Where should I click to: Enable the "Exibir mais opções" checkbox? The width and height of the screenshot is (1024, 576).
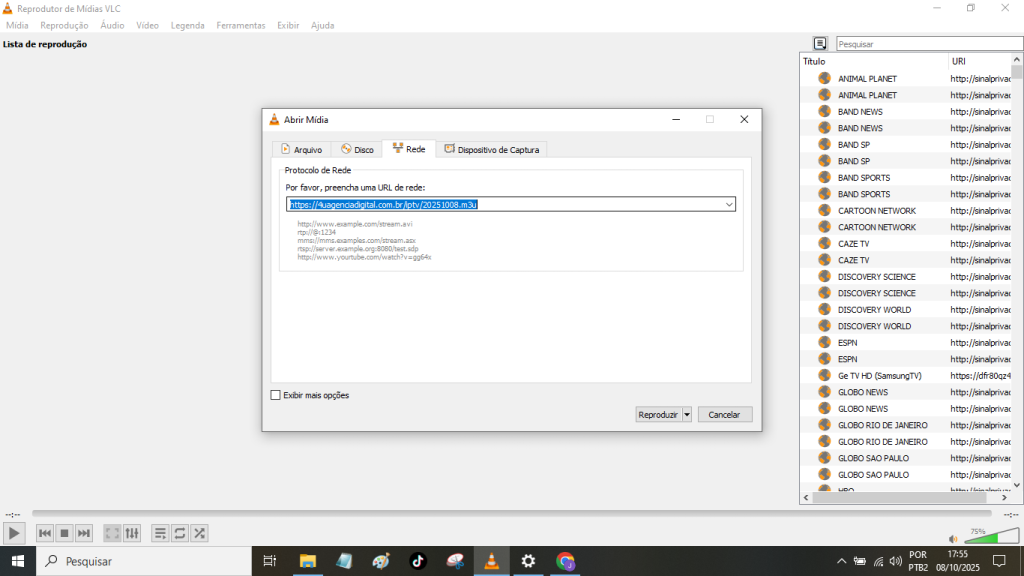coord(276,395)
